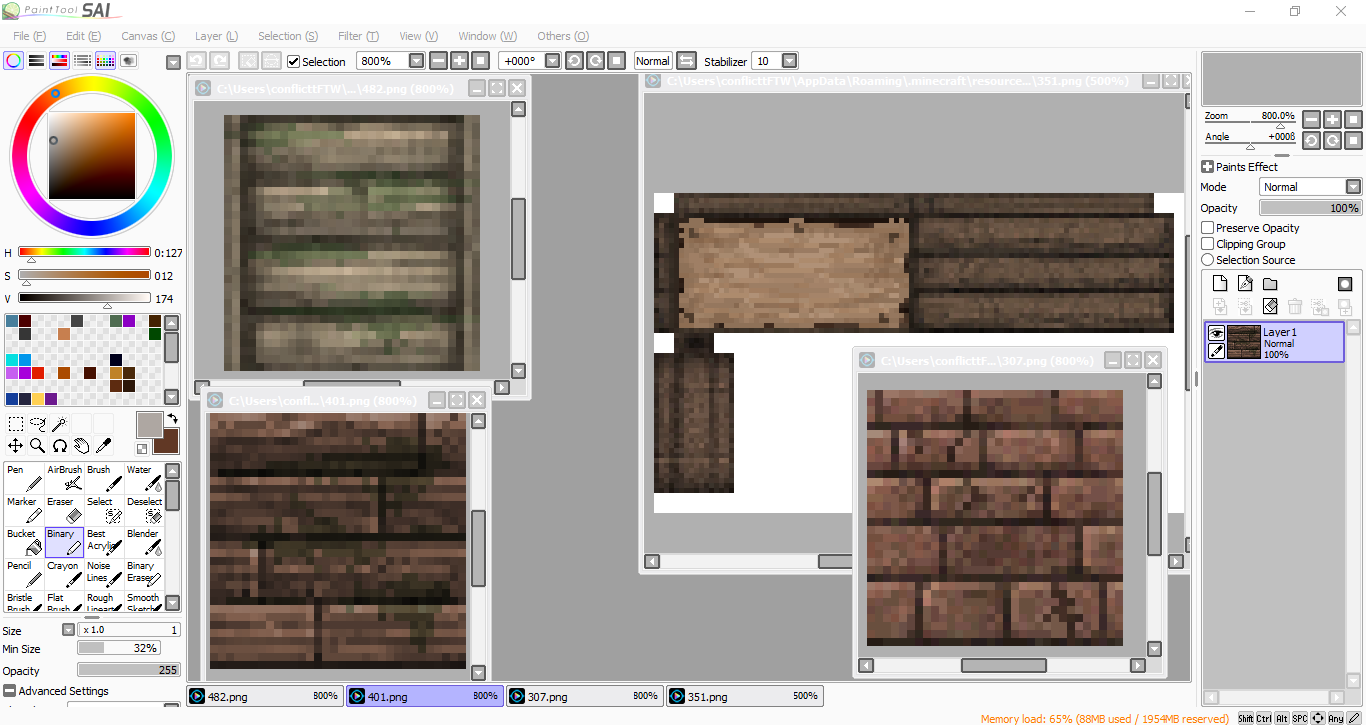
Task: Expand Advanced Settings section
Action: tap(10, 691)
